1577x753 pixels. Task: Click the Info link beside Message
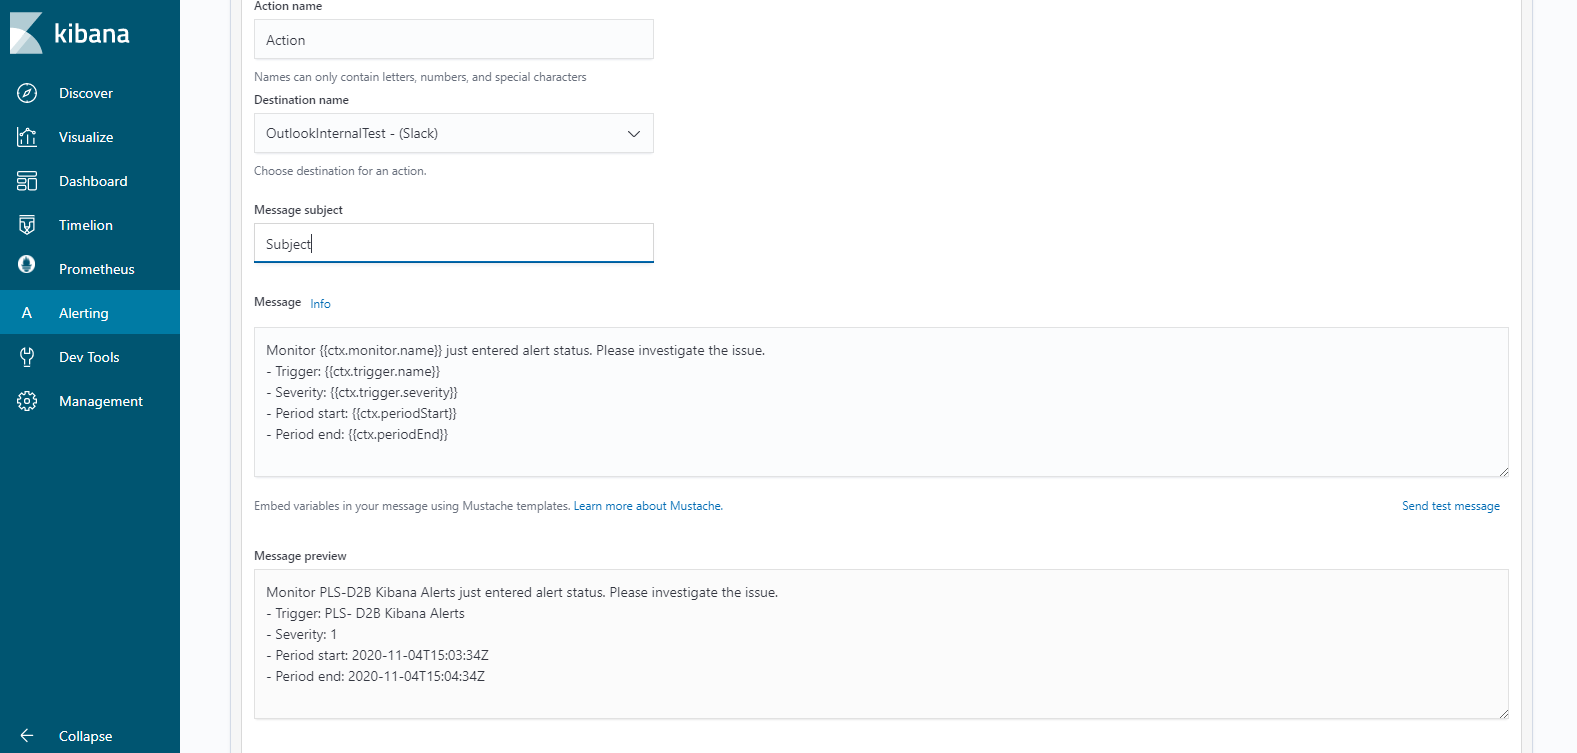(320, 304)
